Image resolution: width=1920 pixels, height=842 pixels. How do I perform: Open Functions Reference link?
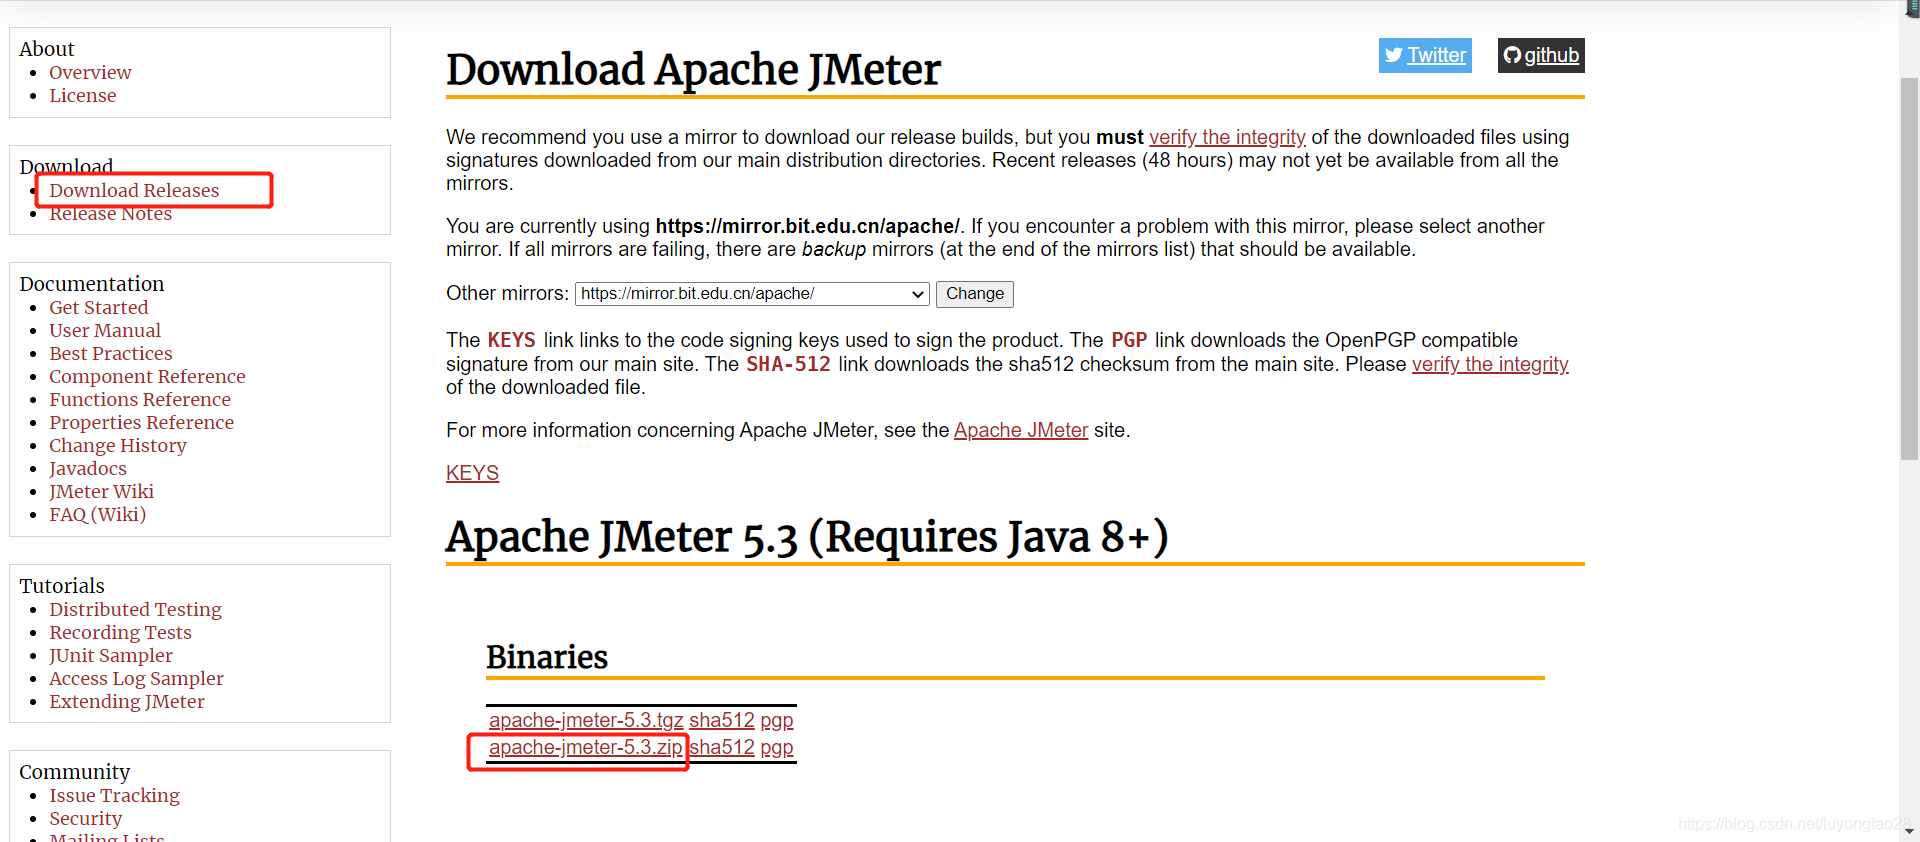140,399
